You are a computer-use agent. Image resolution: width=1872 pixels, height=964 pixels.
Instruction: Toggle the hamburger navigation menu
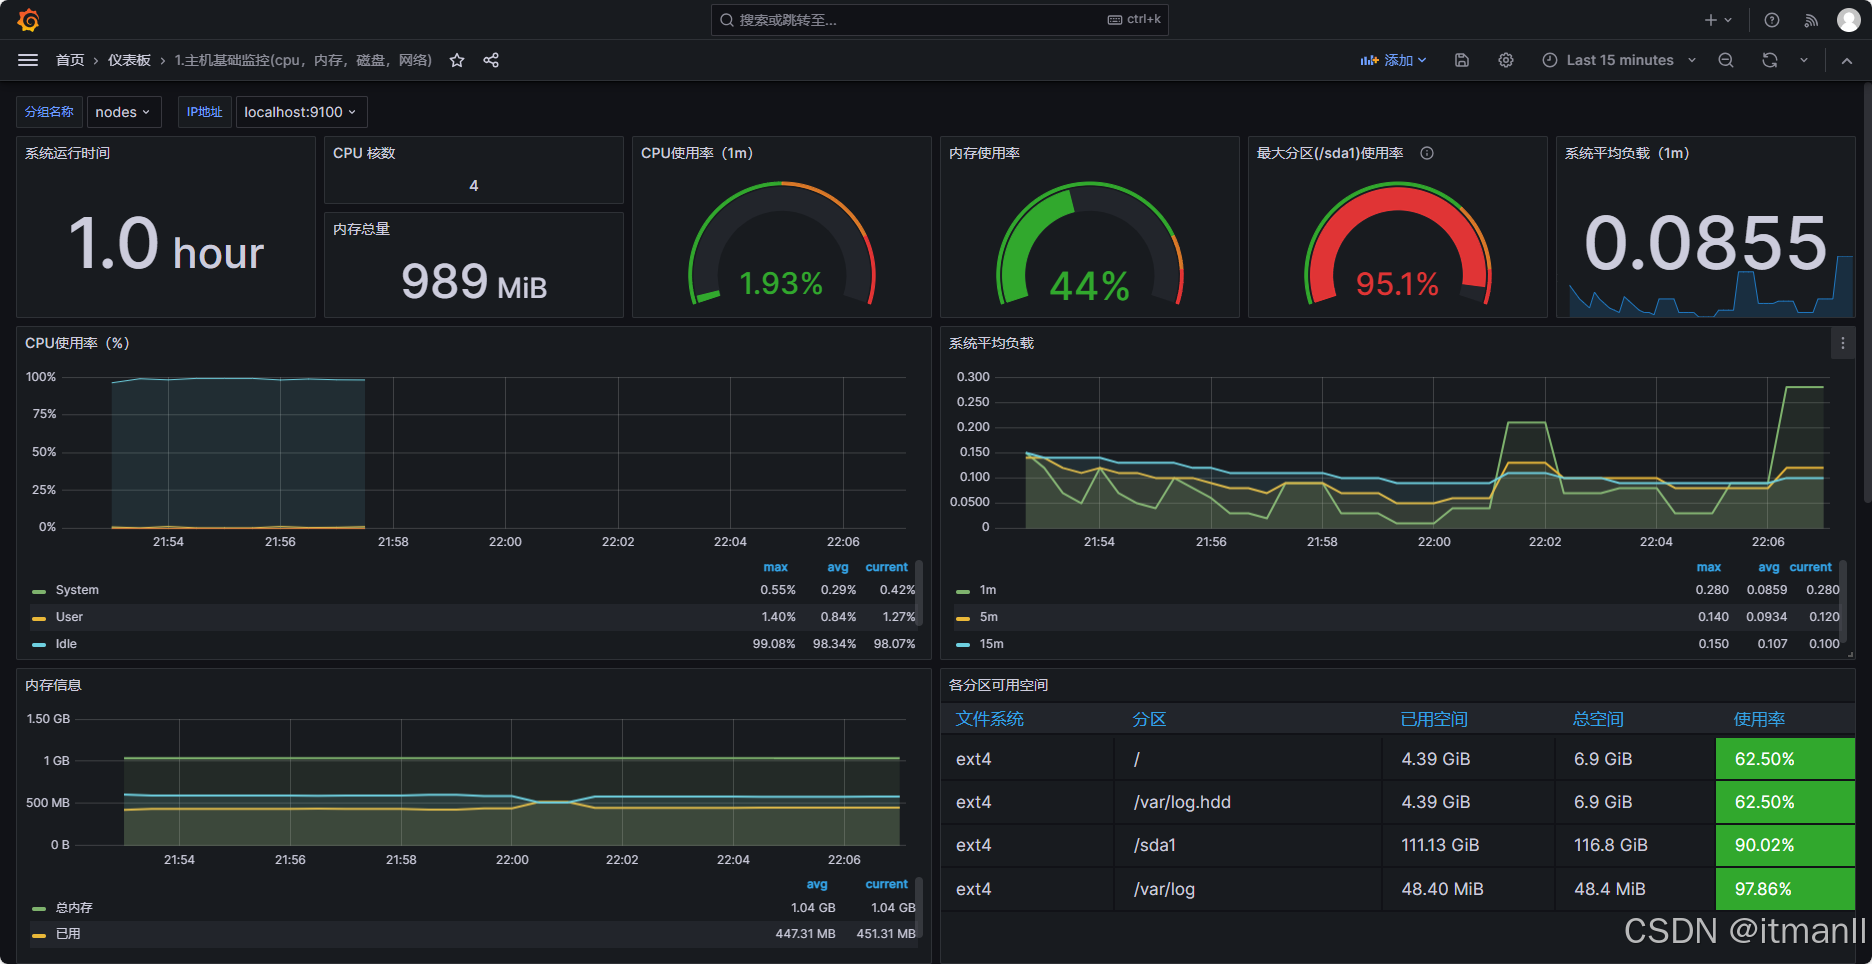[28, 60]
